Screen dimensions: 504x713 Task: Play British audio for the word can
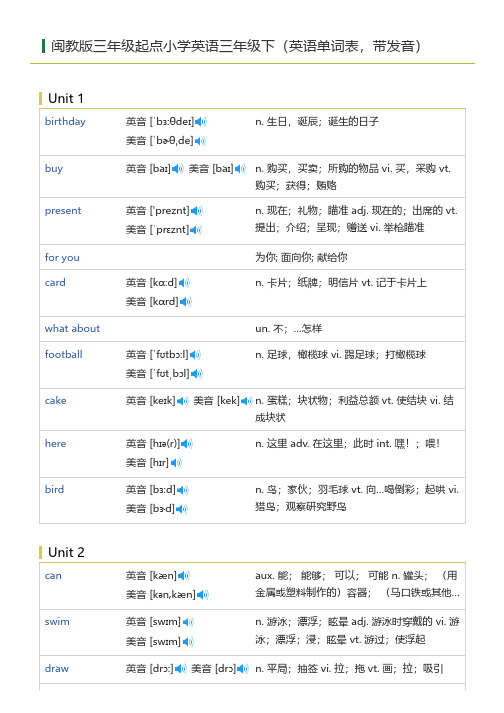(183, 576)
